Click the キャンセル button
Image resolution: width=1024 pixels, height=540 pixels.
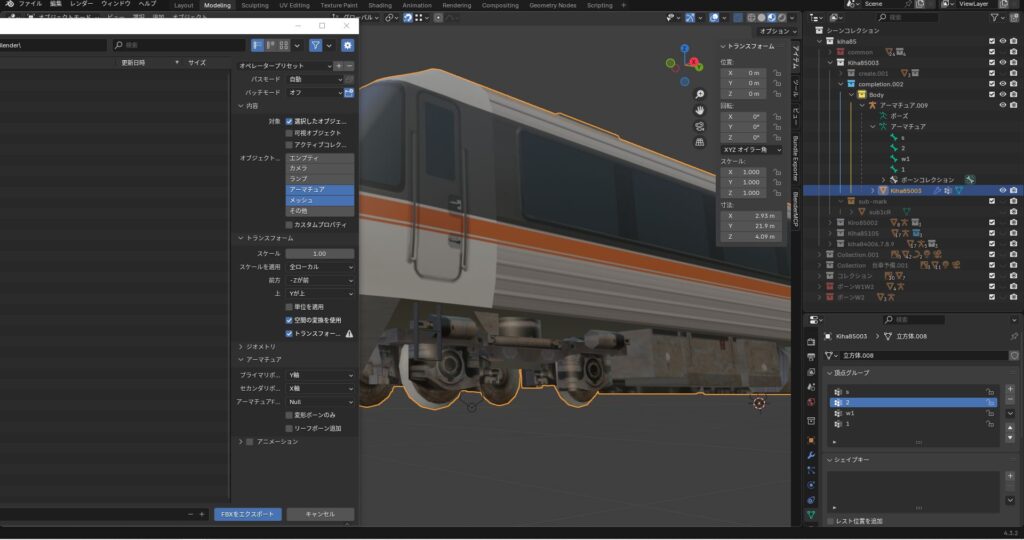coord(319,514)
